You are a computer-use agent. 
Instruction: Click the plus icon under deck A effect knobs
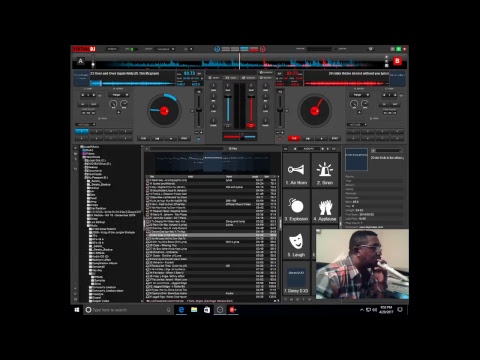point(119,112)
